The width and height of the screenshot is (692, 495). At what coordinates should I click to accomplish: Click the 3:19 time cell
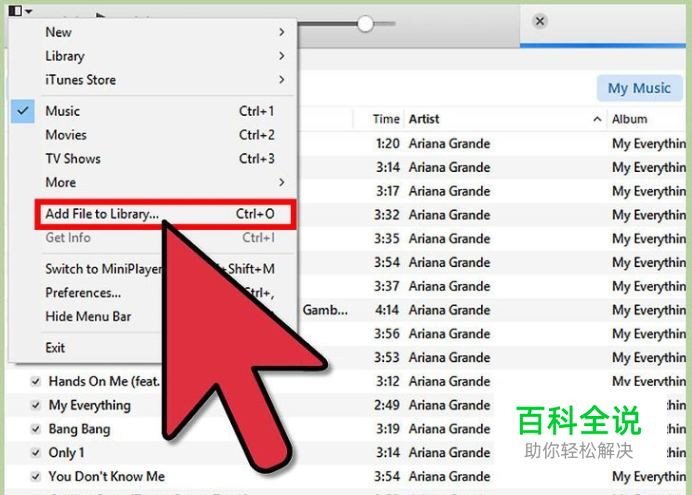(x=387, y=429)
